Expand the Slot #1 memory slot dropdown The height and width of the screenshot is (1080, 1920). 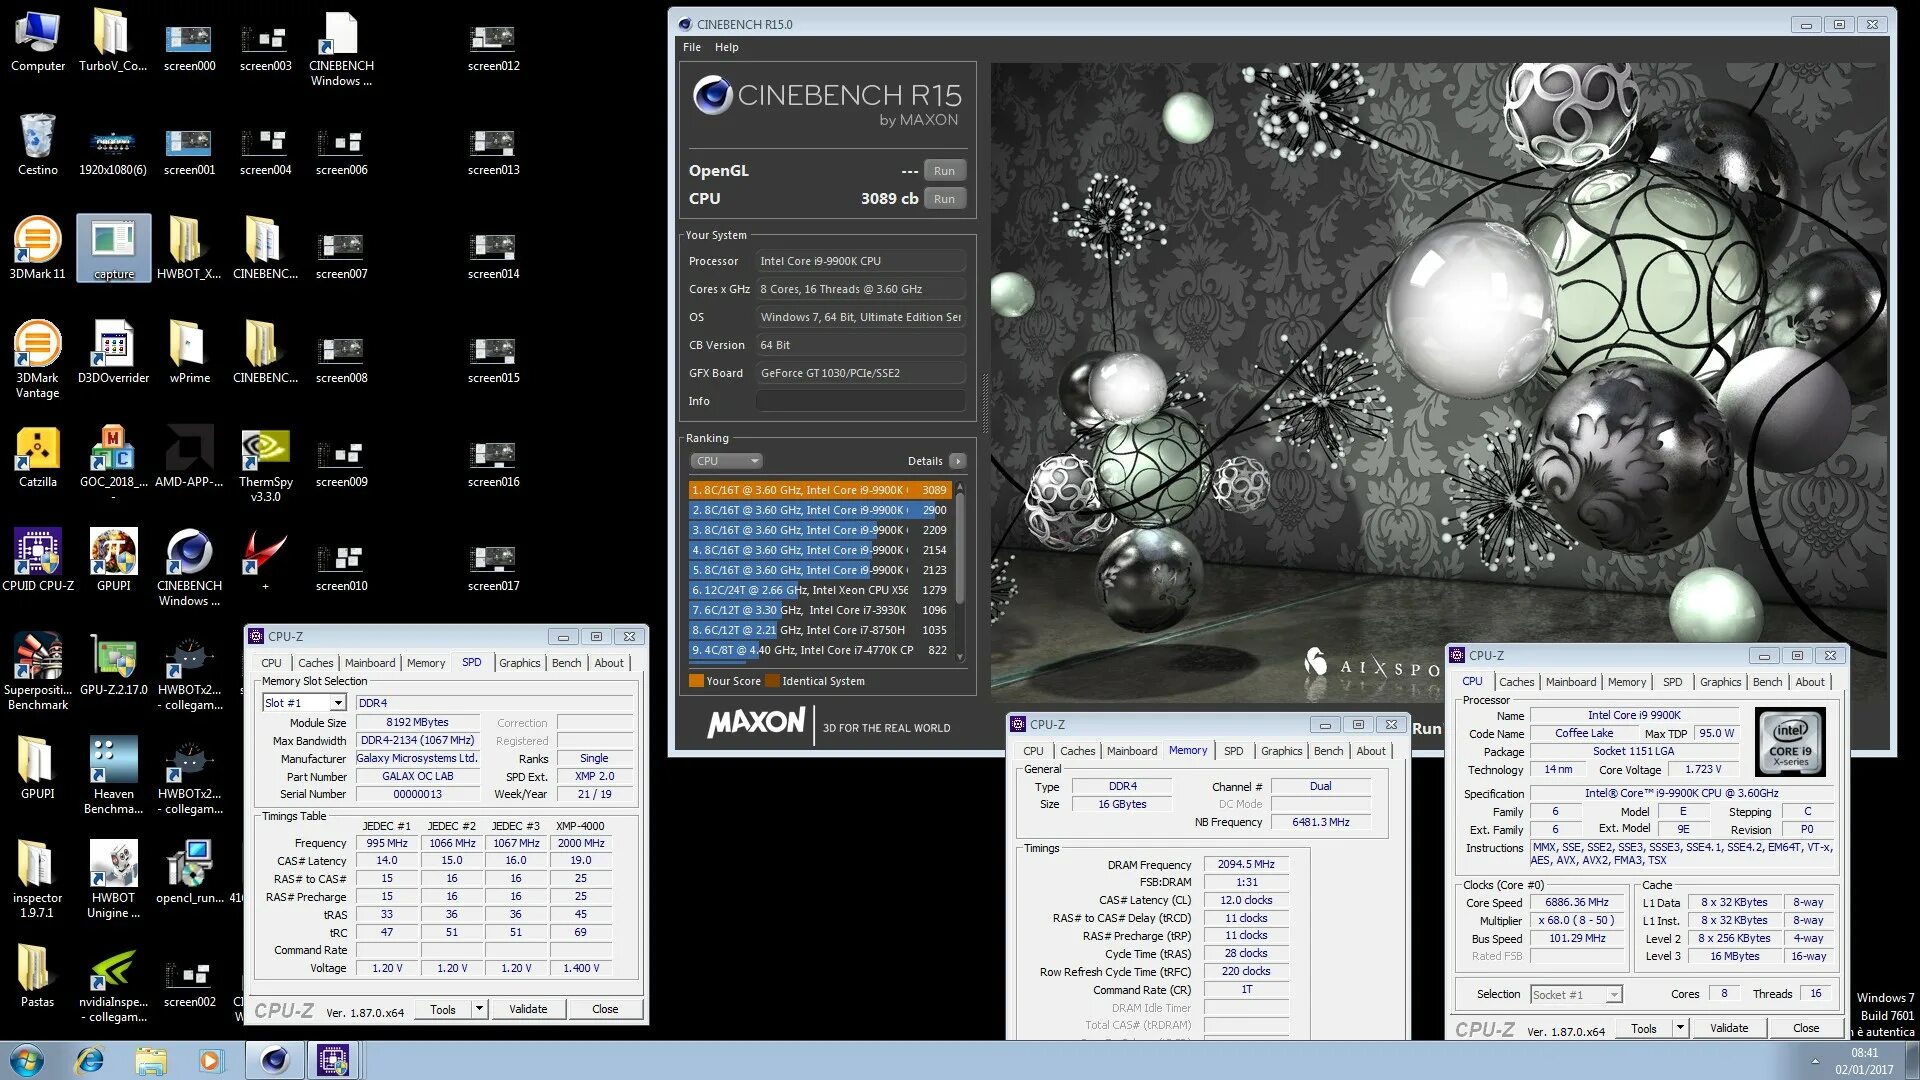[x=338, y=703]
